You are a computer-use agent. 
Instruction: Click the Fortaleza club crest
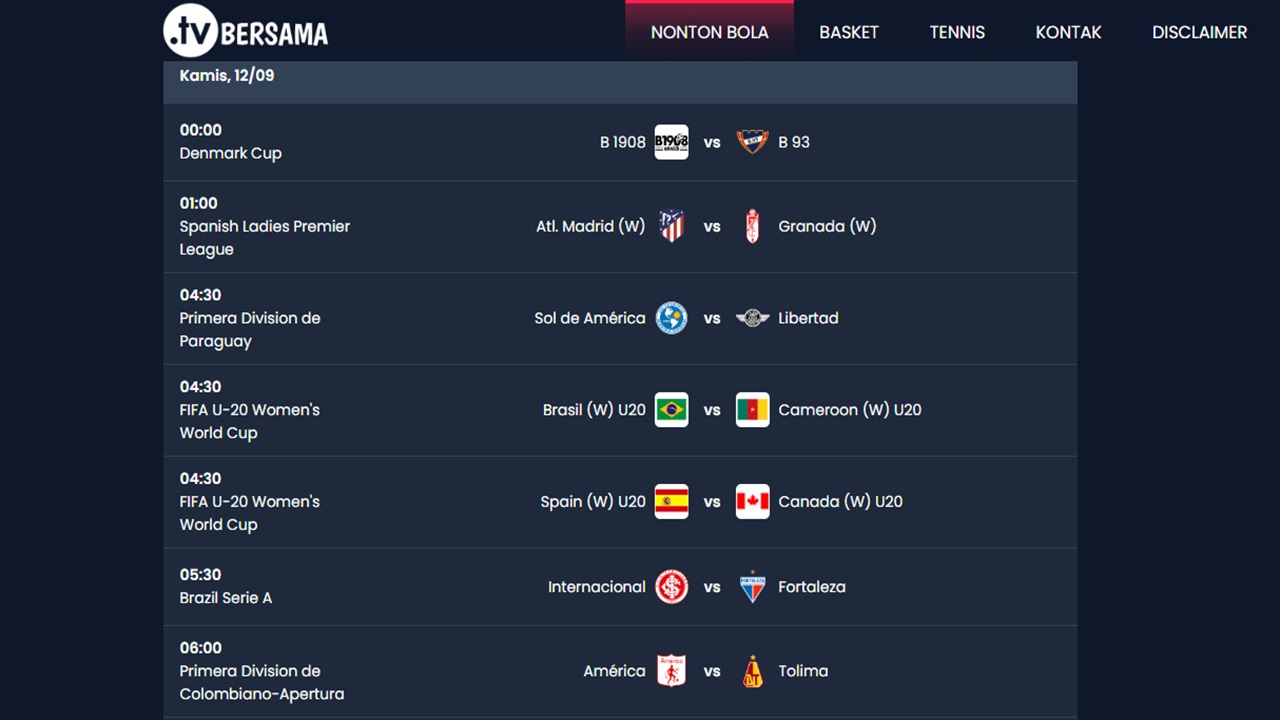pyautogui.click(x=752, y=587)
